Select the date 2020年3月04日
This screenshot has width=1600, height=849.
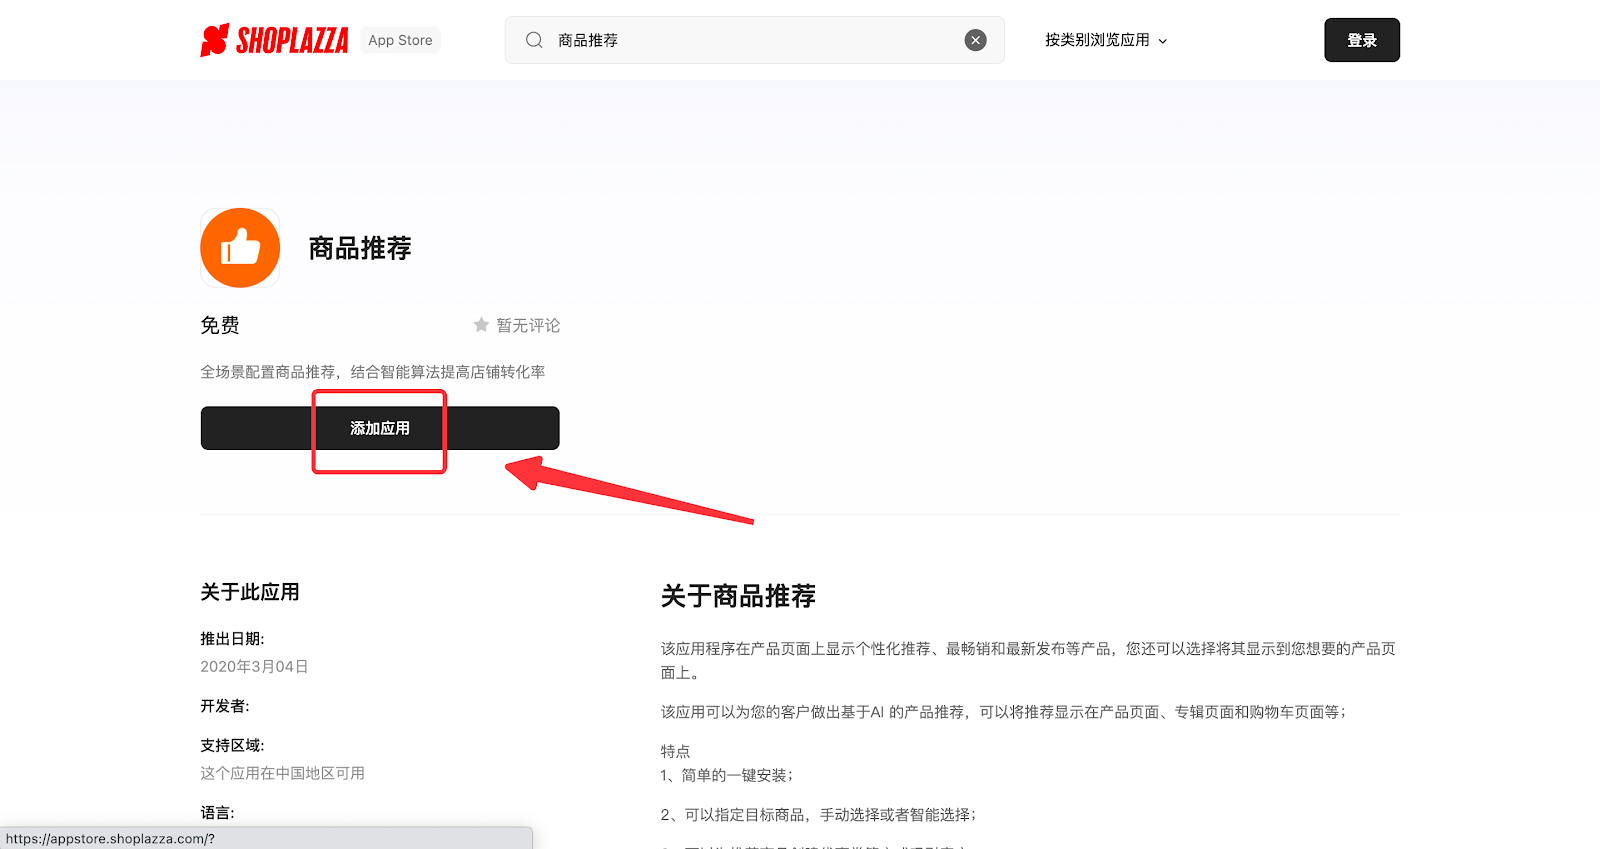tap(254, 667)
